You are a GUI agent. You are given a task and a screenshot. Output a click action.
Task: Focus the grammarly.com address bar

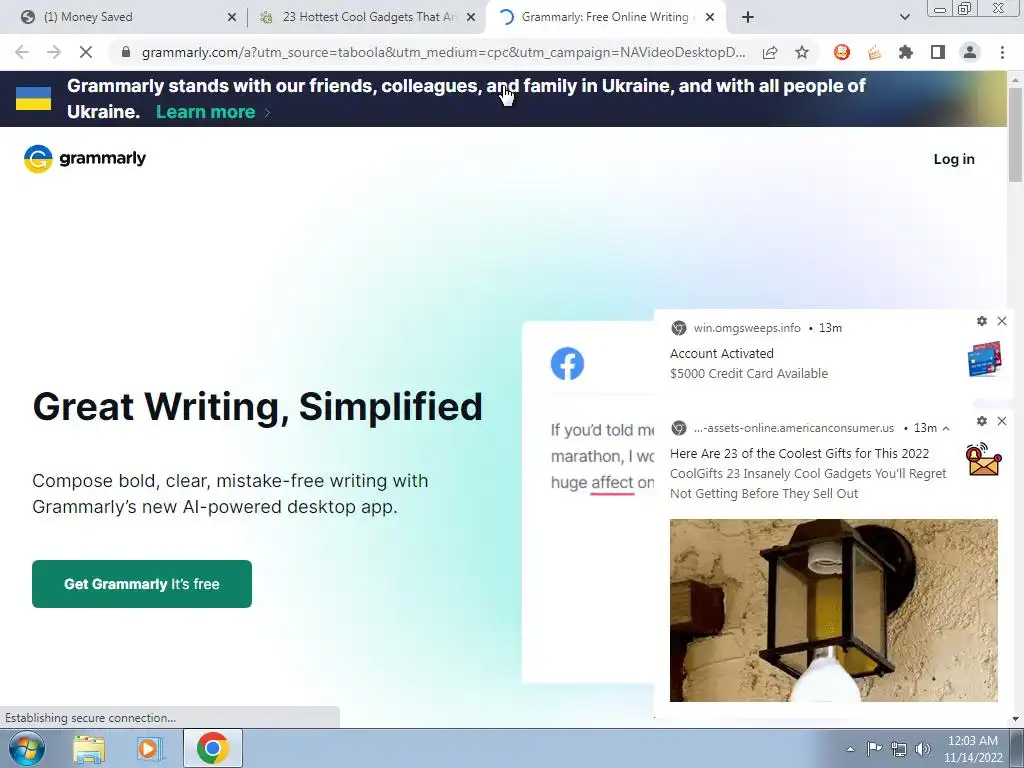(x=443, y=52)
